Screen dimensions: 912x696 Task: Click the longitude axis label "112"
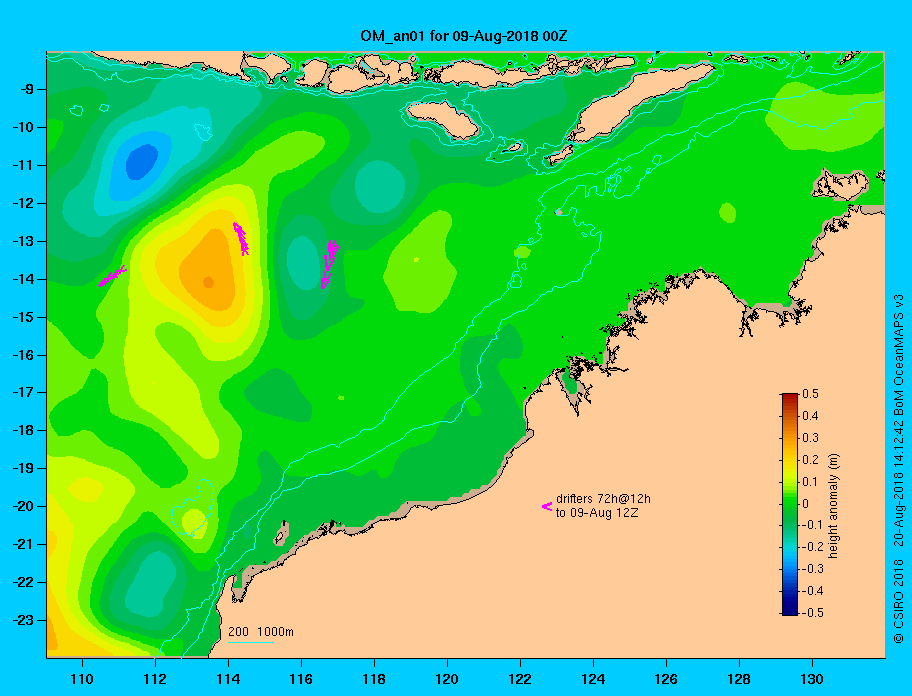pyautogui.click(x=155, y=679)
